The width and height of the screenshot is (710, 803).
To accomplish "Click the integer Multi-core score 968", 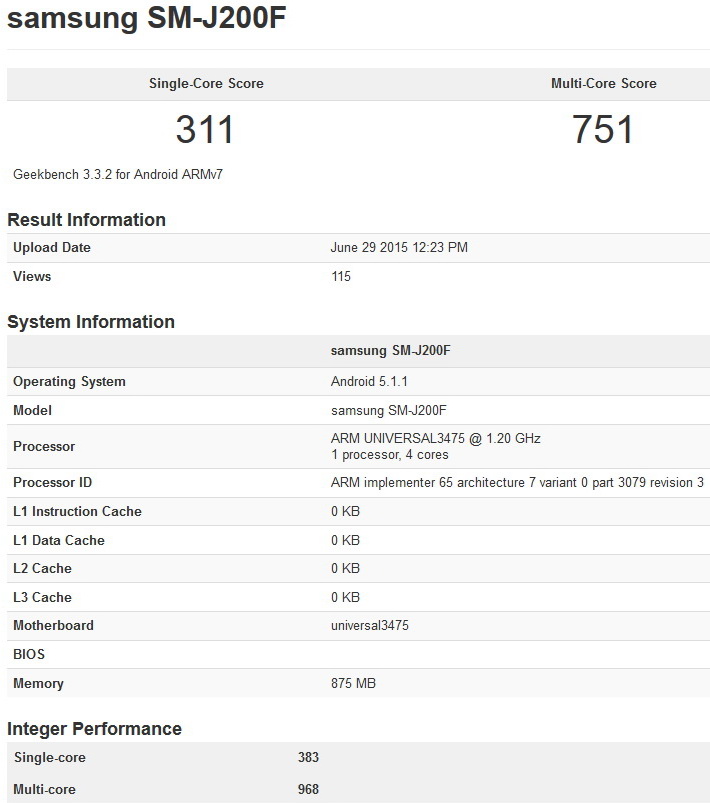I will [308, 790].
